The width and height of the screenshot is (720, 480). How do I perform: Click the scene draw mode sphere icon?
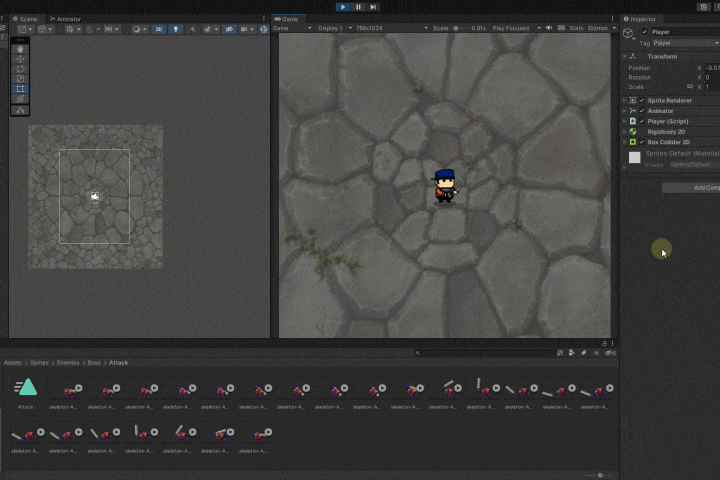pos(136,29)
